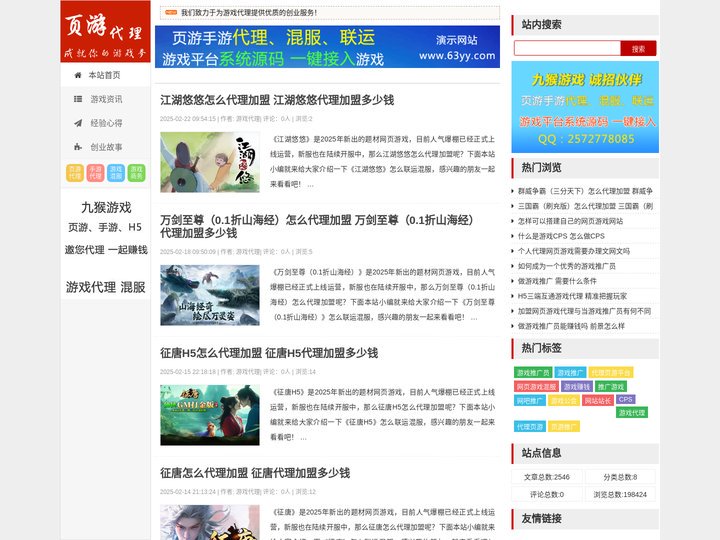Click the yellow 页游代理 square button
The image size is (720, 540).
(x=75, y=173)
